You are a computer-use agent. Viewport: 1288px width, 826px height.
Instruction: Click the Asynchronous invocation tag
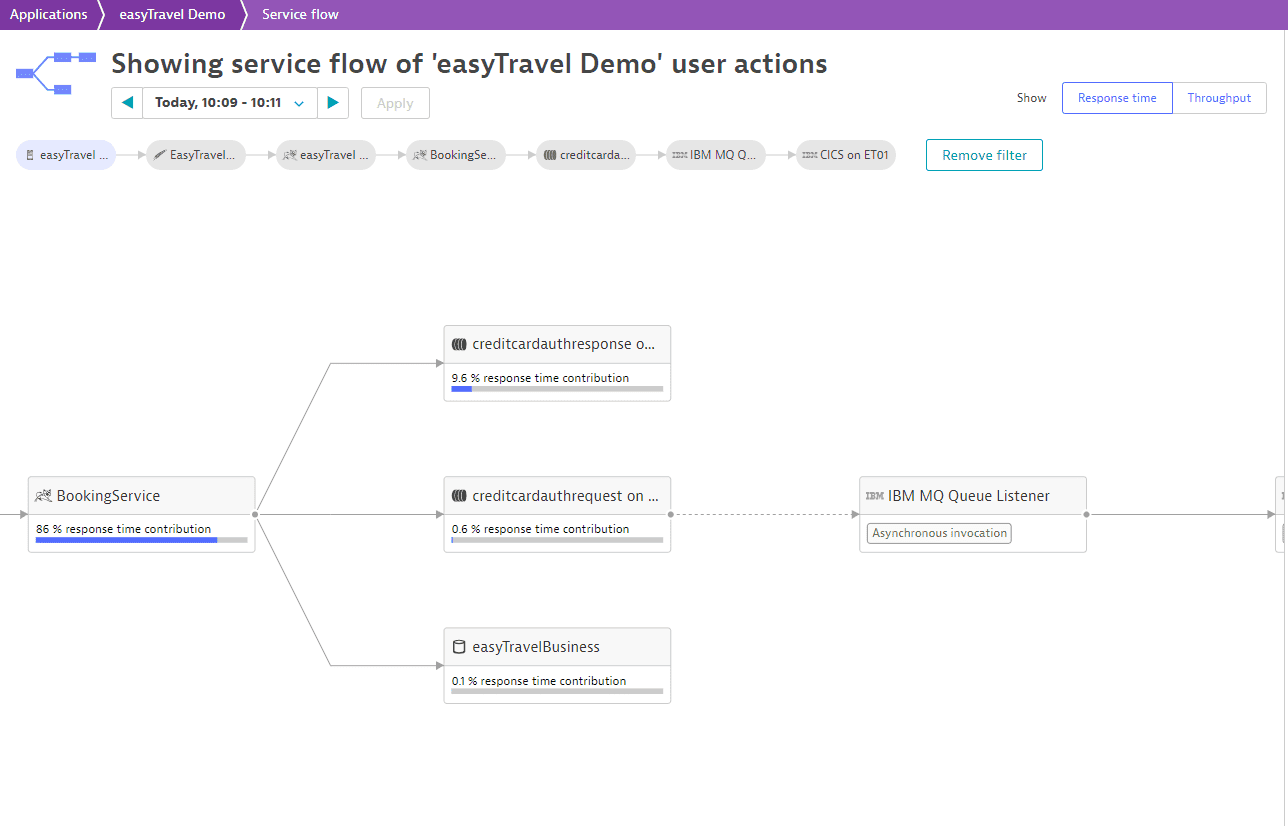tap(939, 533)
